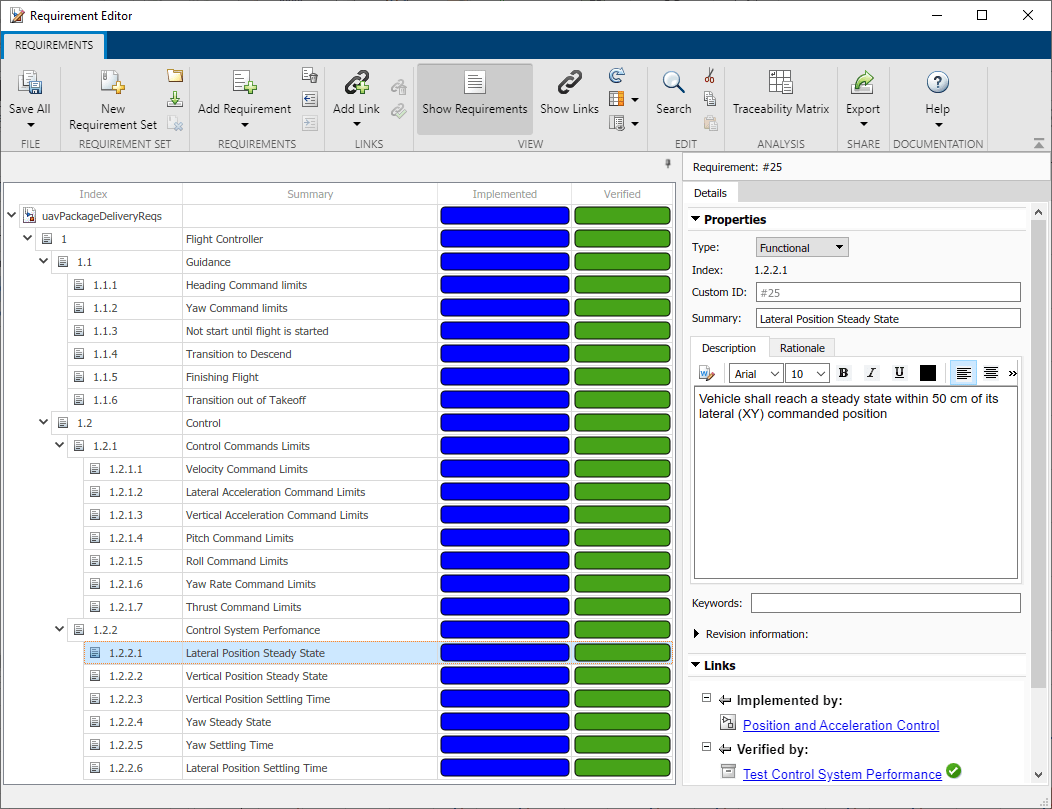The width and height of the screenshot is (1052, 809).
Task: Click the Search magnifier icon
Action: (673, 84)
